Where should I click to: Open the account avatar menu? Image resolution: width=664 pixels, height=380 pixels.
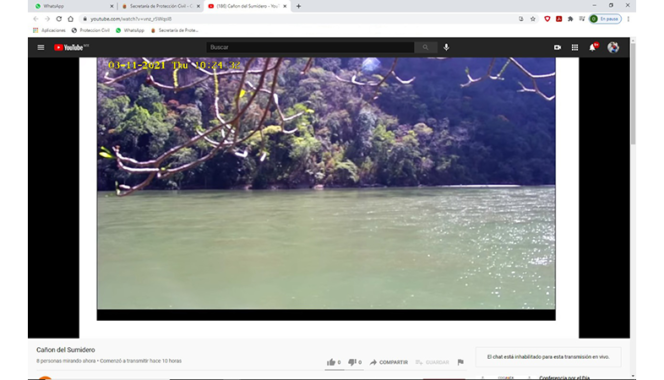tap(613, 47)
